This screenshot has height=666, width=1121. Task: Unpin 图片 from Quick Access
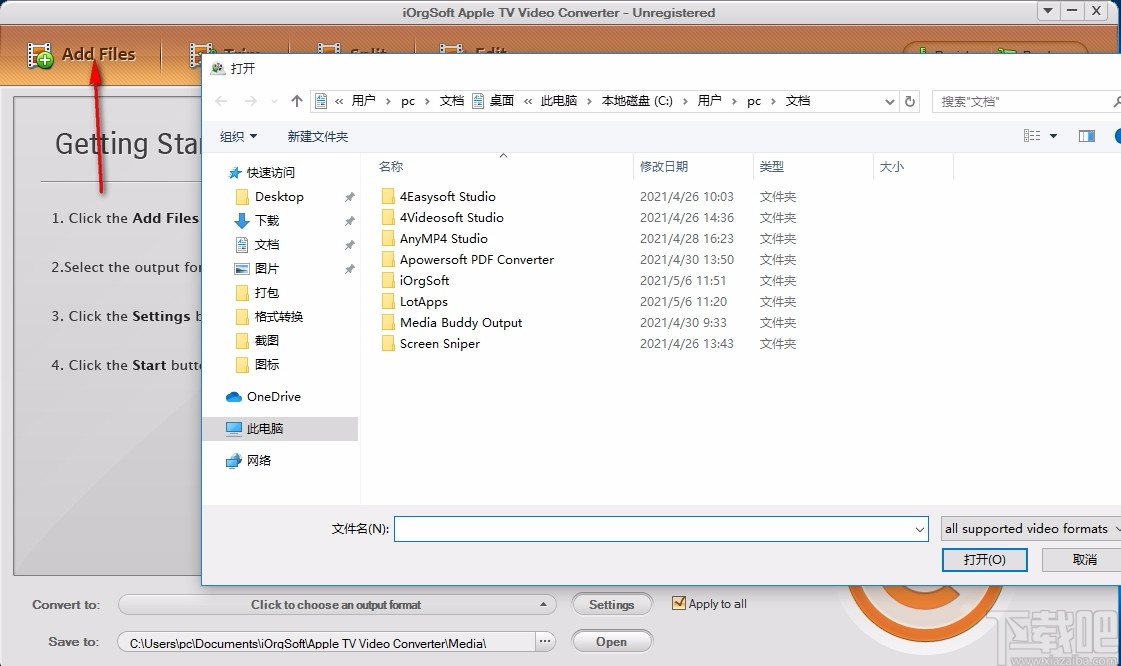pyautogui.click(x=349, y=268)
